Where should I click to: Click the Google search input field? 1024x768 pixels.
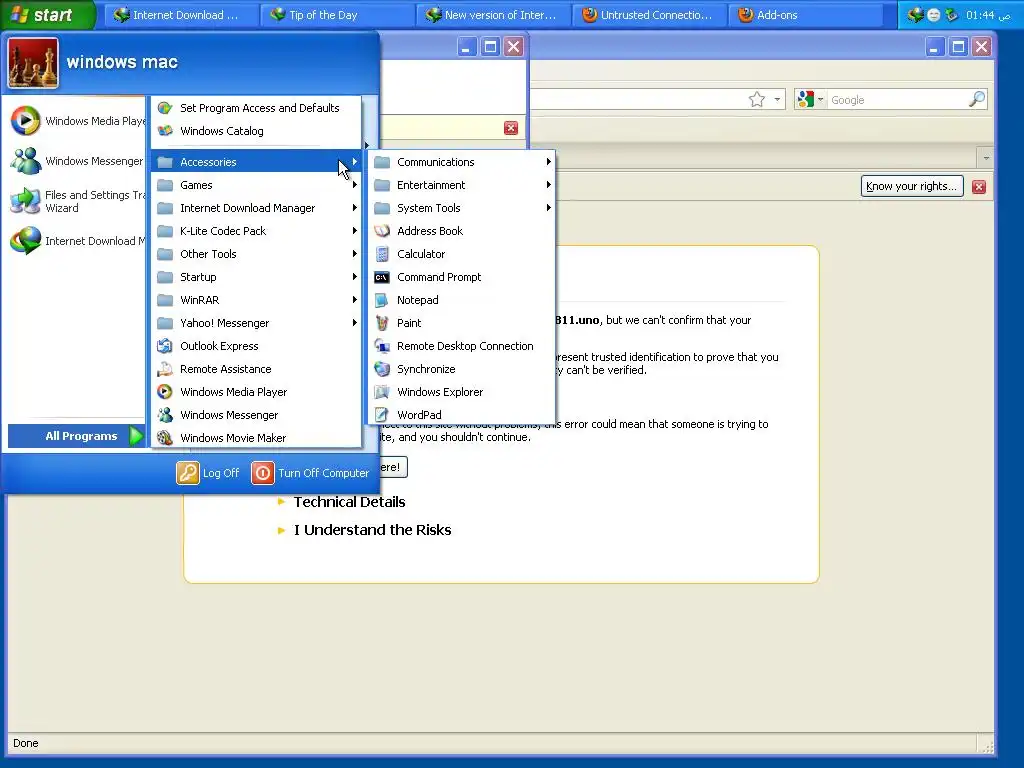click(x=897, y=100)
